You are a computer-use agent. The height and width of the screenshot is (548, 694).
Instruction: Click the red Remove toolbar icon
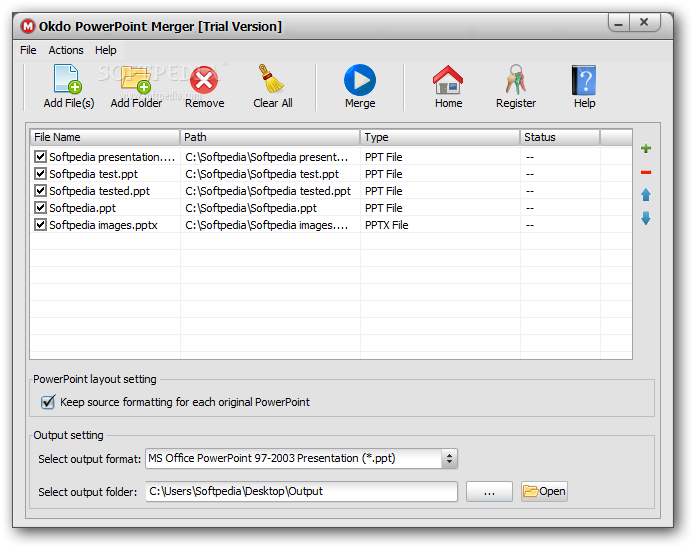point(204,80)
